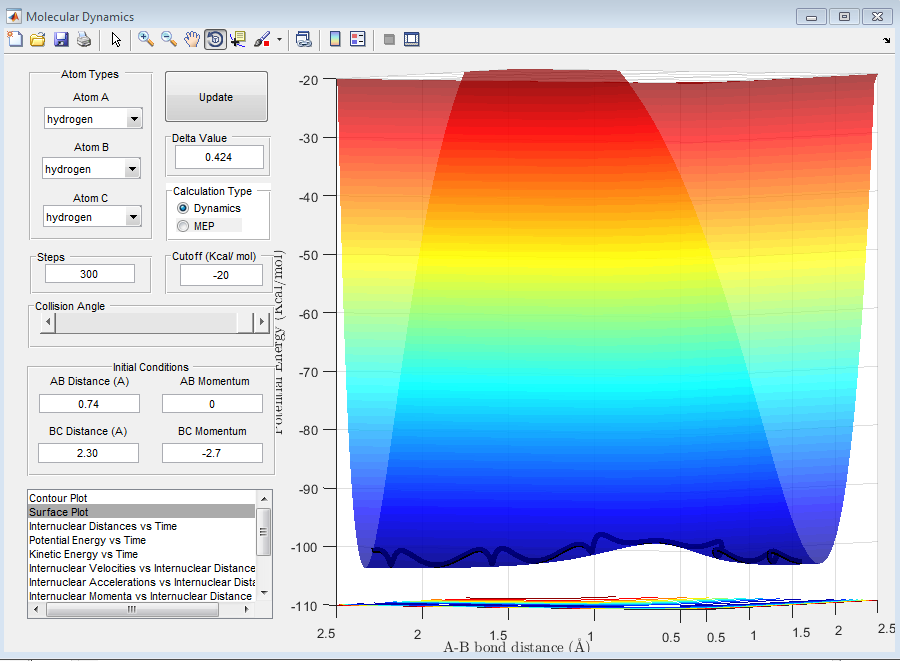
Task: Select the Zoom Out magnifier tool
Action: coord(169,39)
